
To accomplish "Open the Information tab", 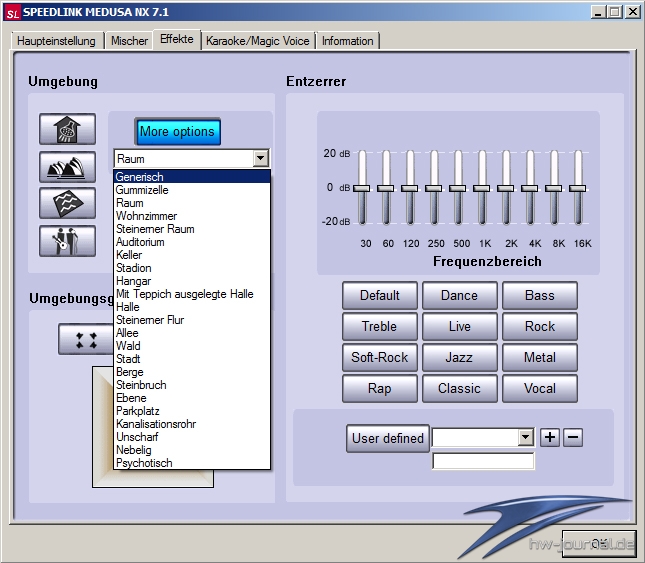I will coord(348,41).
